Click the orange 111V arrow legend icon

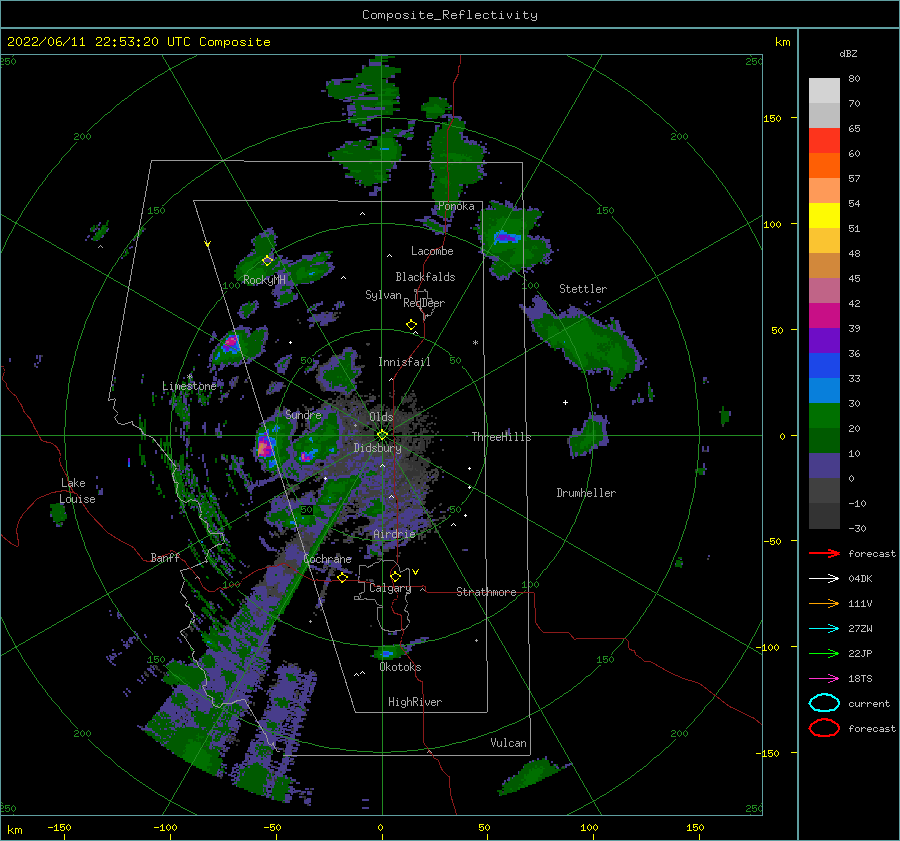coord(824,603)
